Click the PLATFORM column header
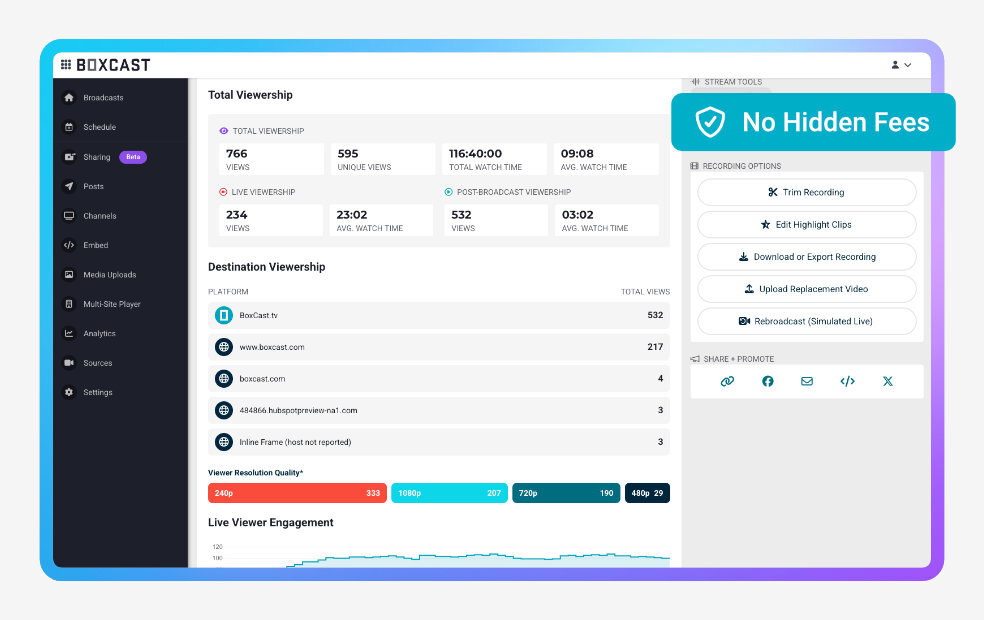The image size is (984, 620). point(228,292)
